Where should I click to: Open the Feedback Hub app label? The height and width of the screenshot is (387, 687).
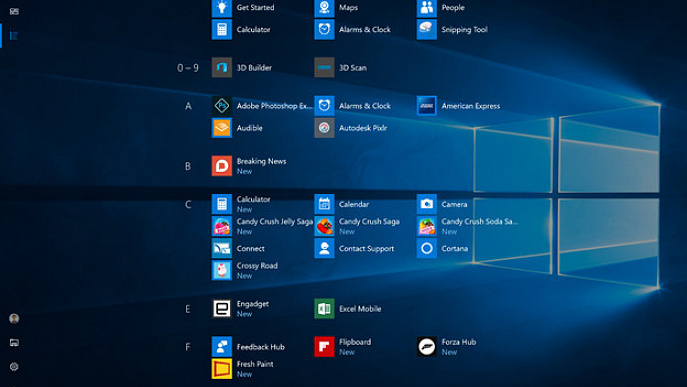pos(261,347)
